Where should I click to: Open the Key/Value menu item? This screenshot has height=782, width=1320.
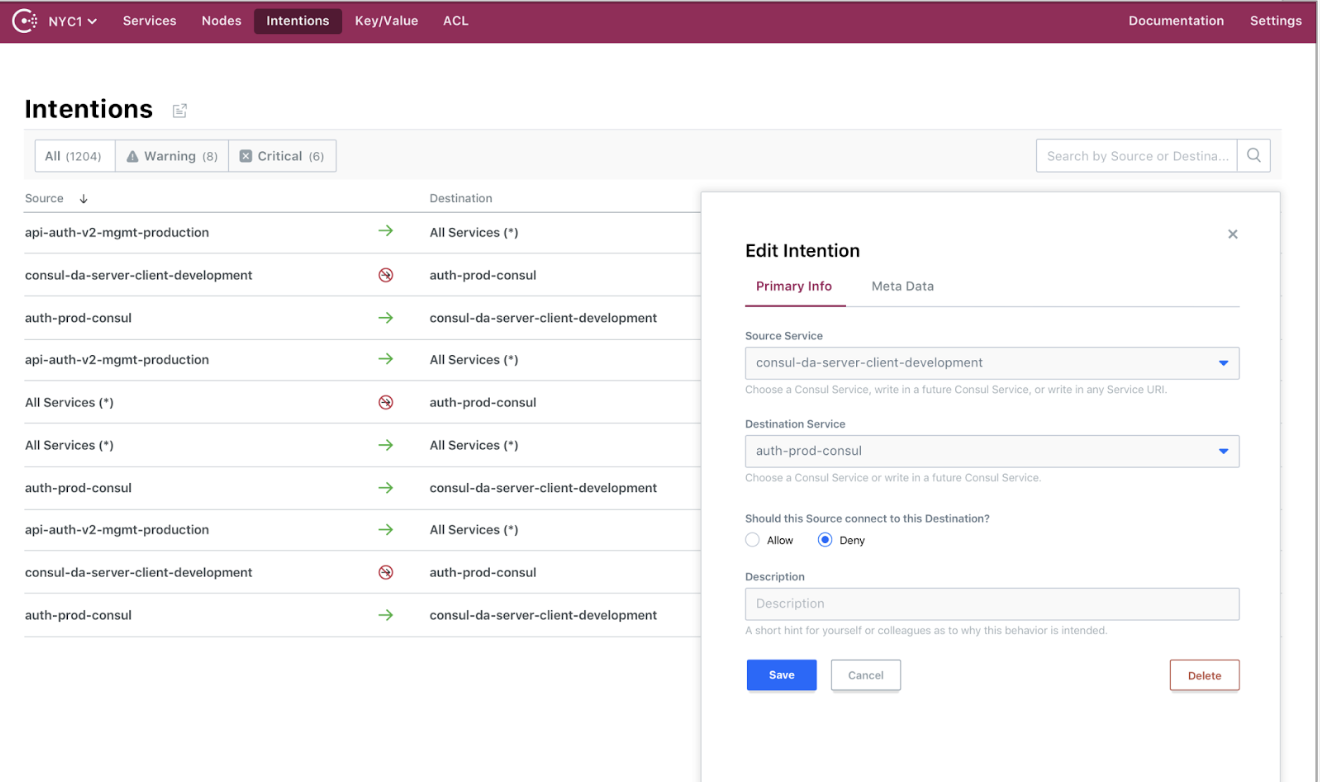coord(386,21)
